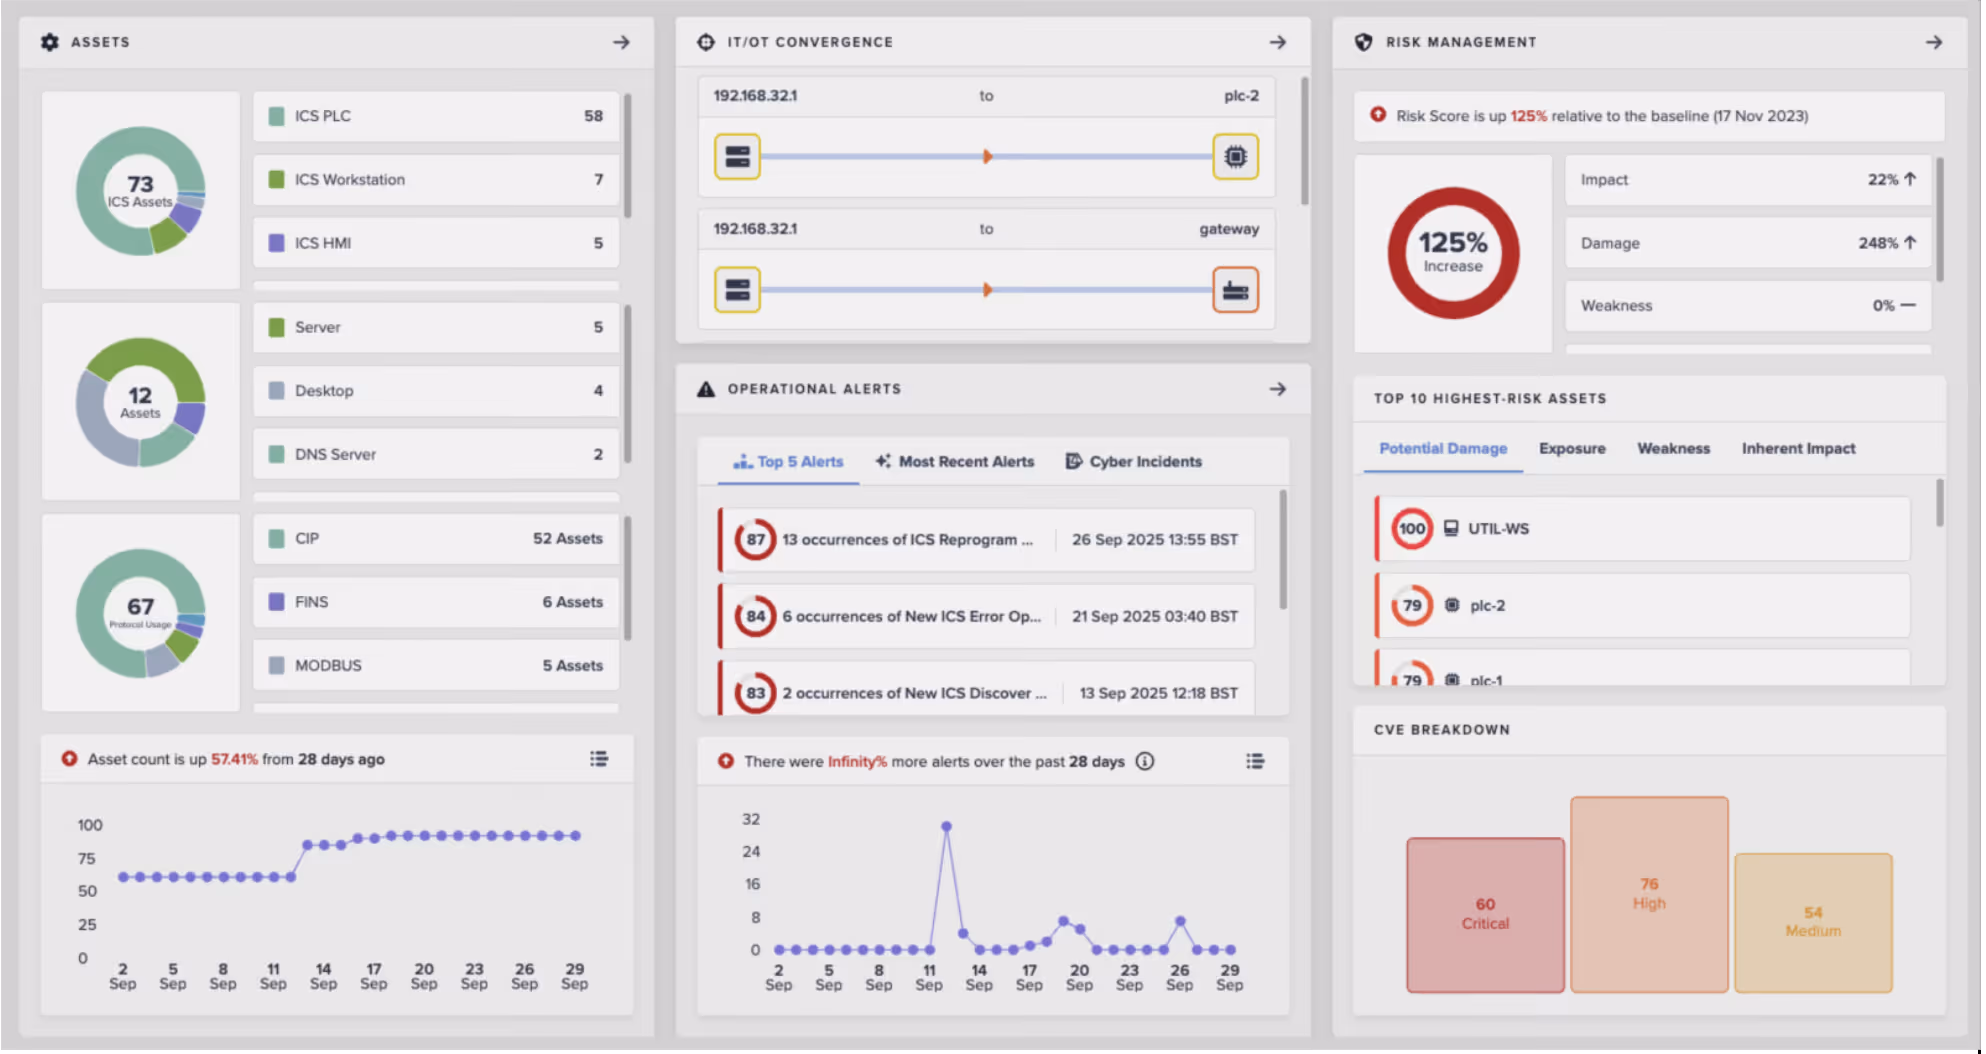Viewport: 1986px width, 1054px height.
Task: Click the Risk Management shield icon
Action: pyautogui.click(x=1363, y=42)
